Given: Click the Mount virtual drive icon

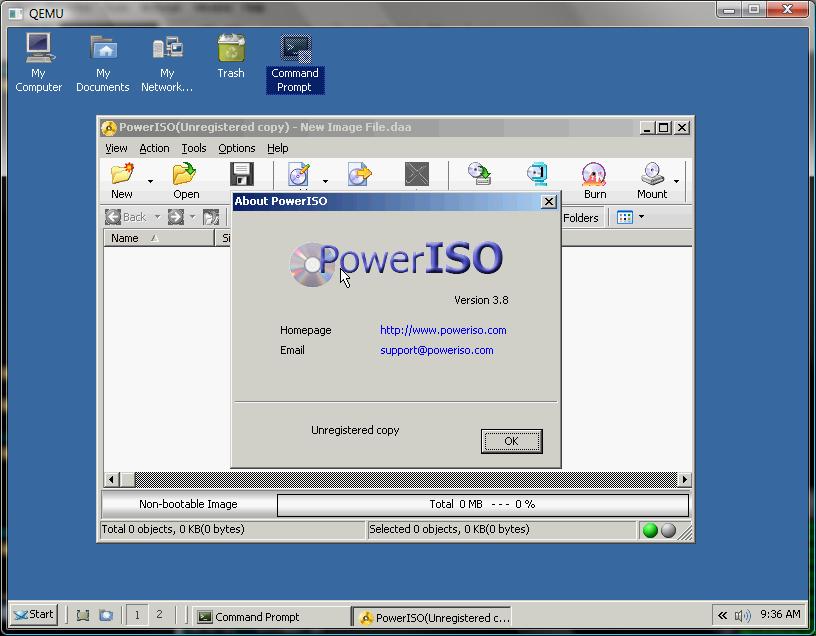Looking at the screenshot, I should 652,177.
